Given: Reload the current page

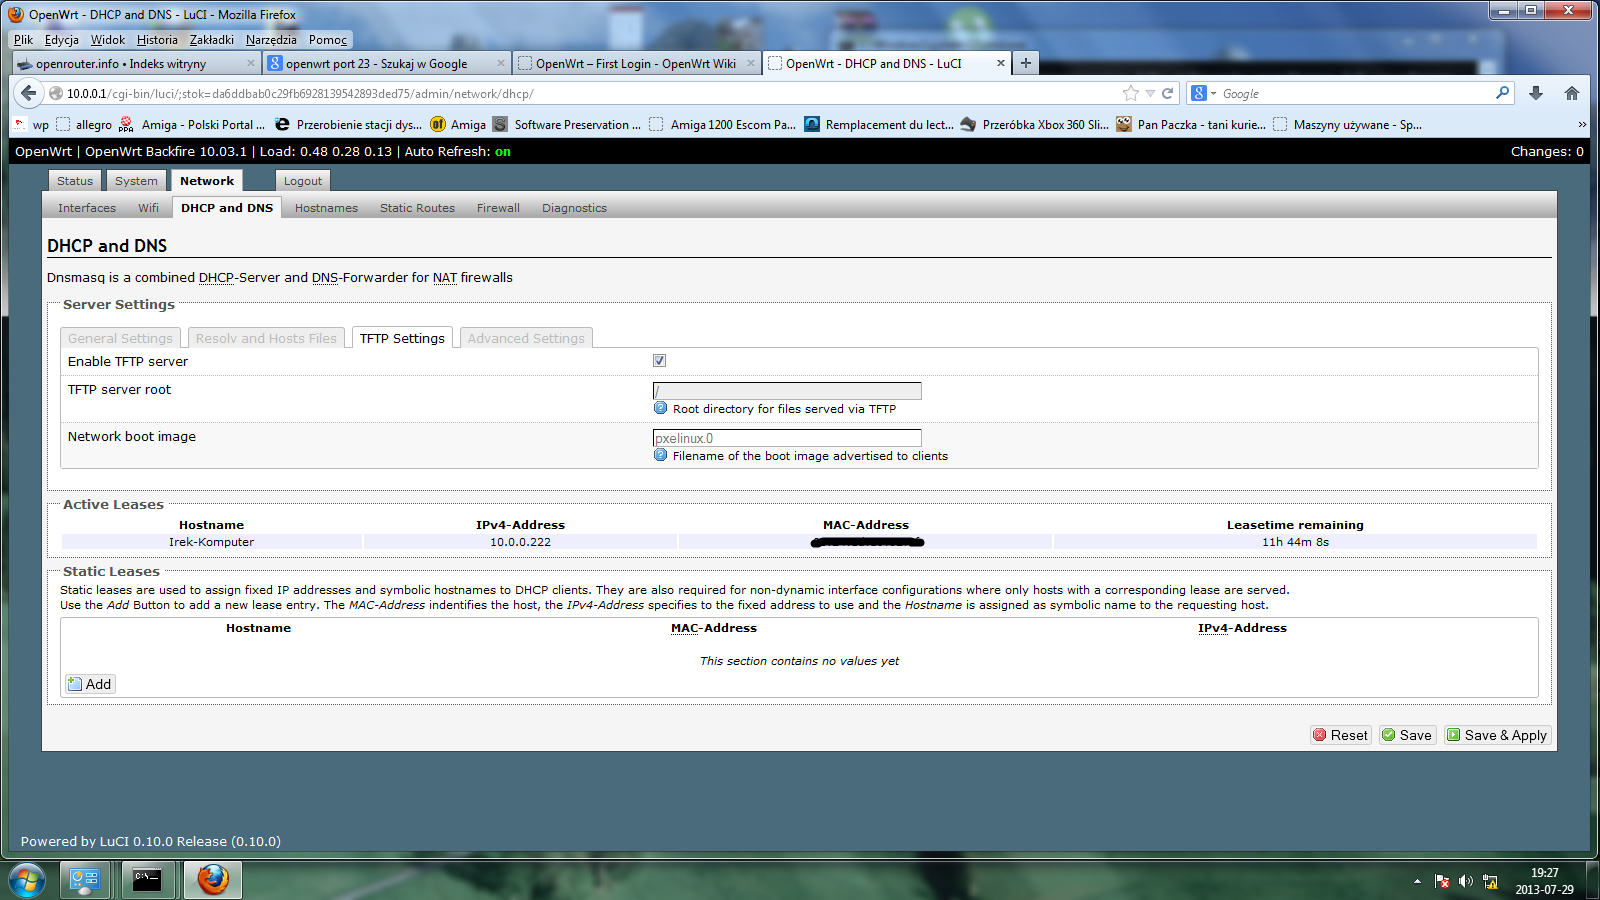Looking at the screenshot, I should pyautogui.click(x=1167, y=93).
